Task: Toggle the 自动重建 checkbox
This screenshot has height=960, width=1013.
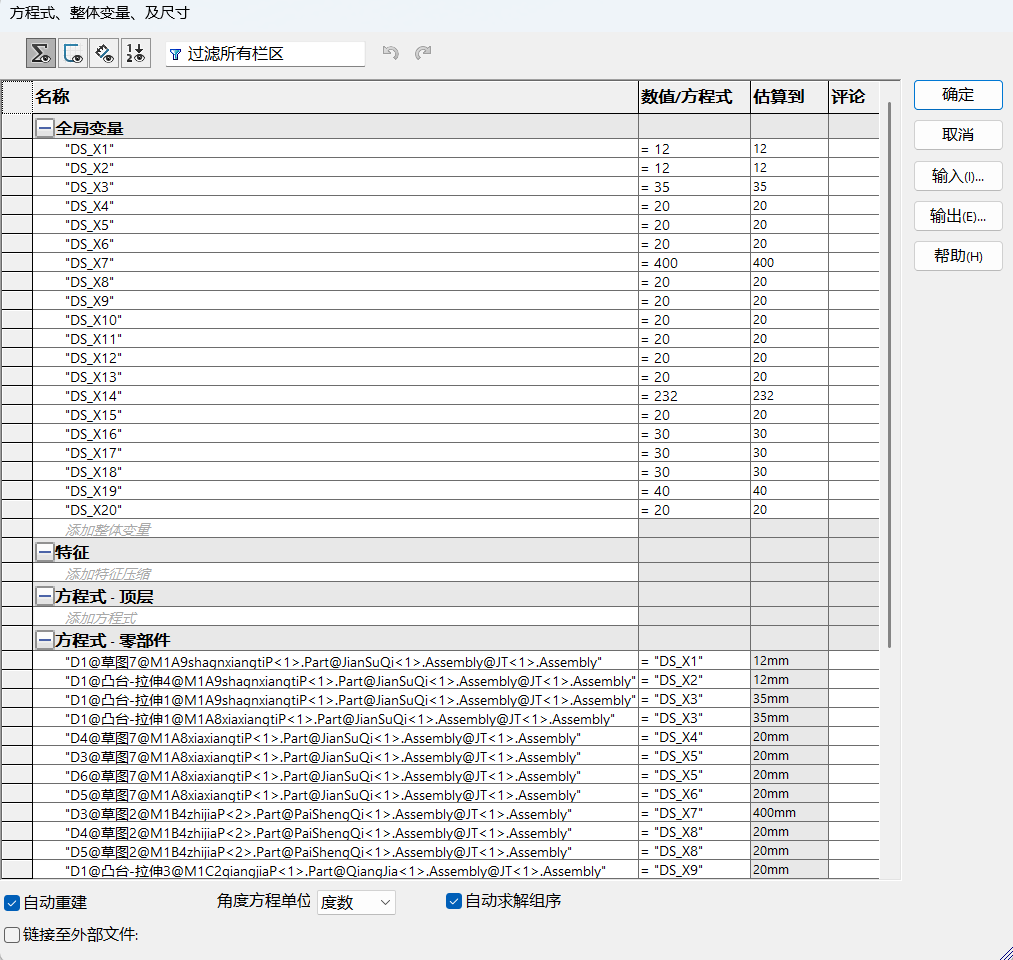Action: 12,903
